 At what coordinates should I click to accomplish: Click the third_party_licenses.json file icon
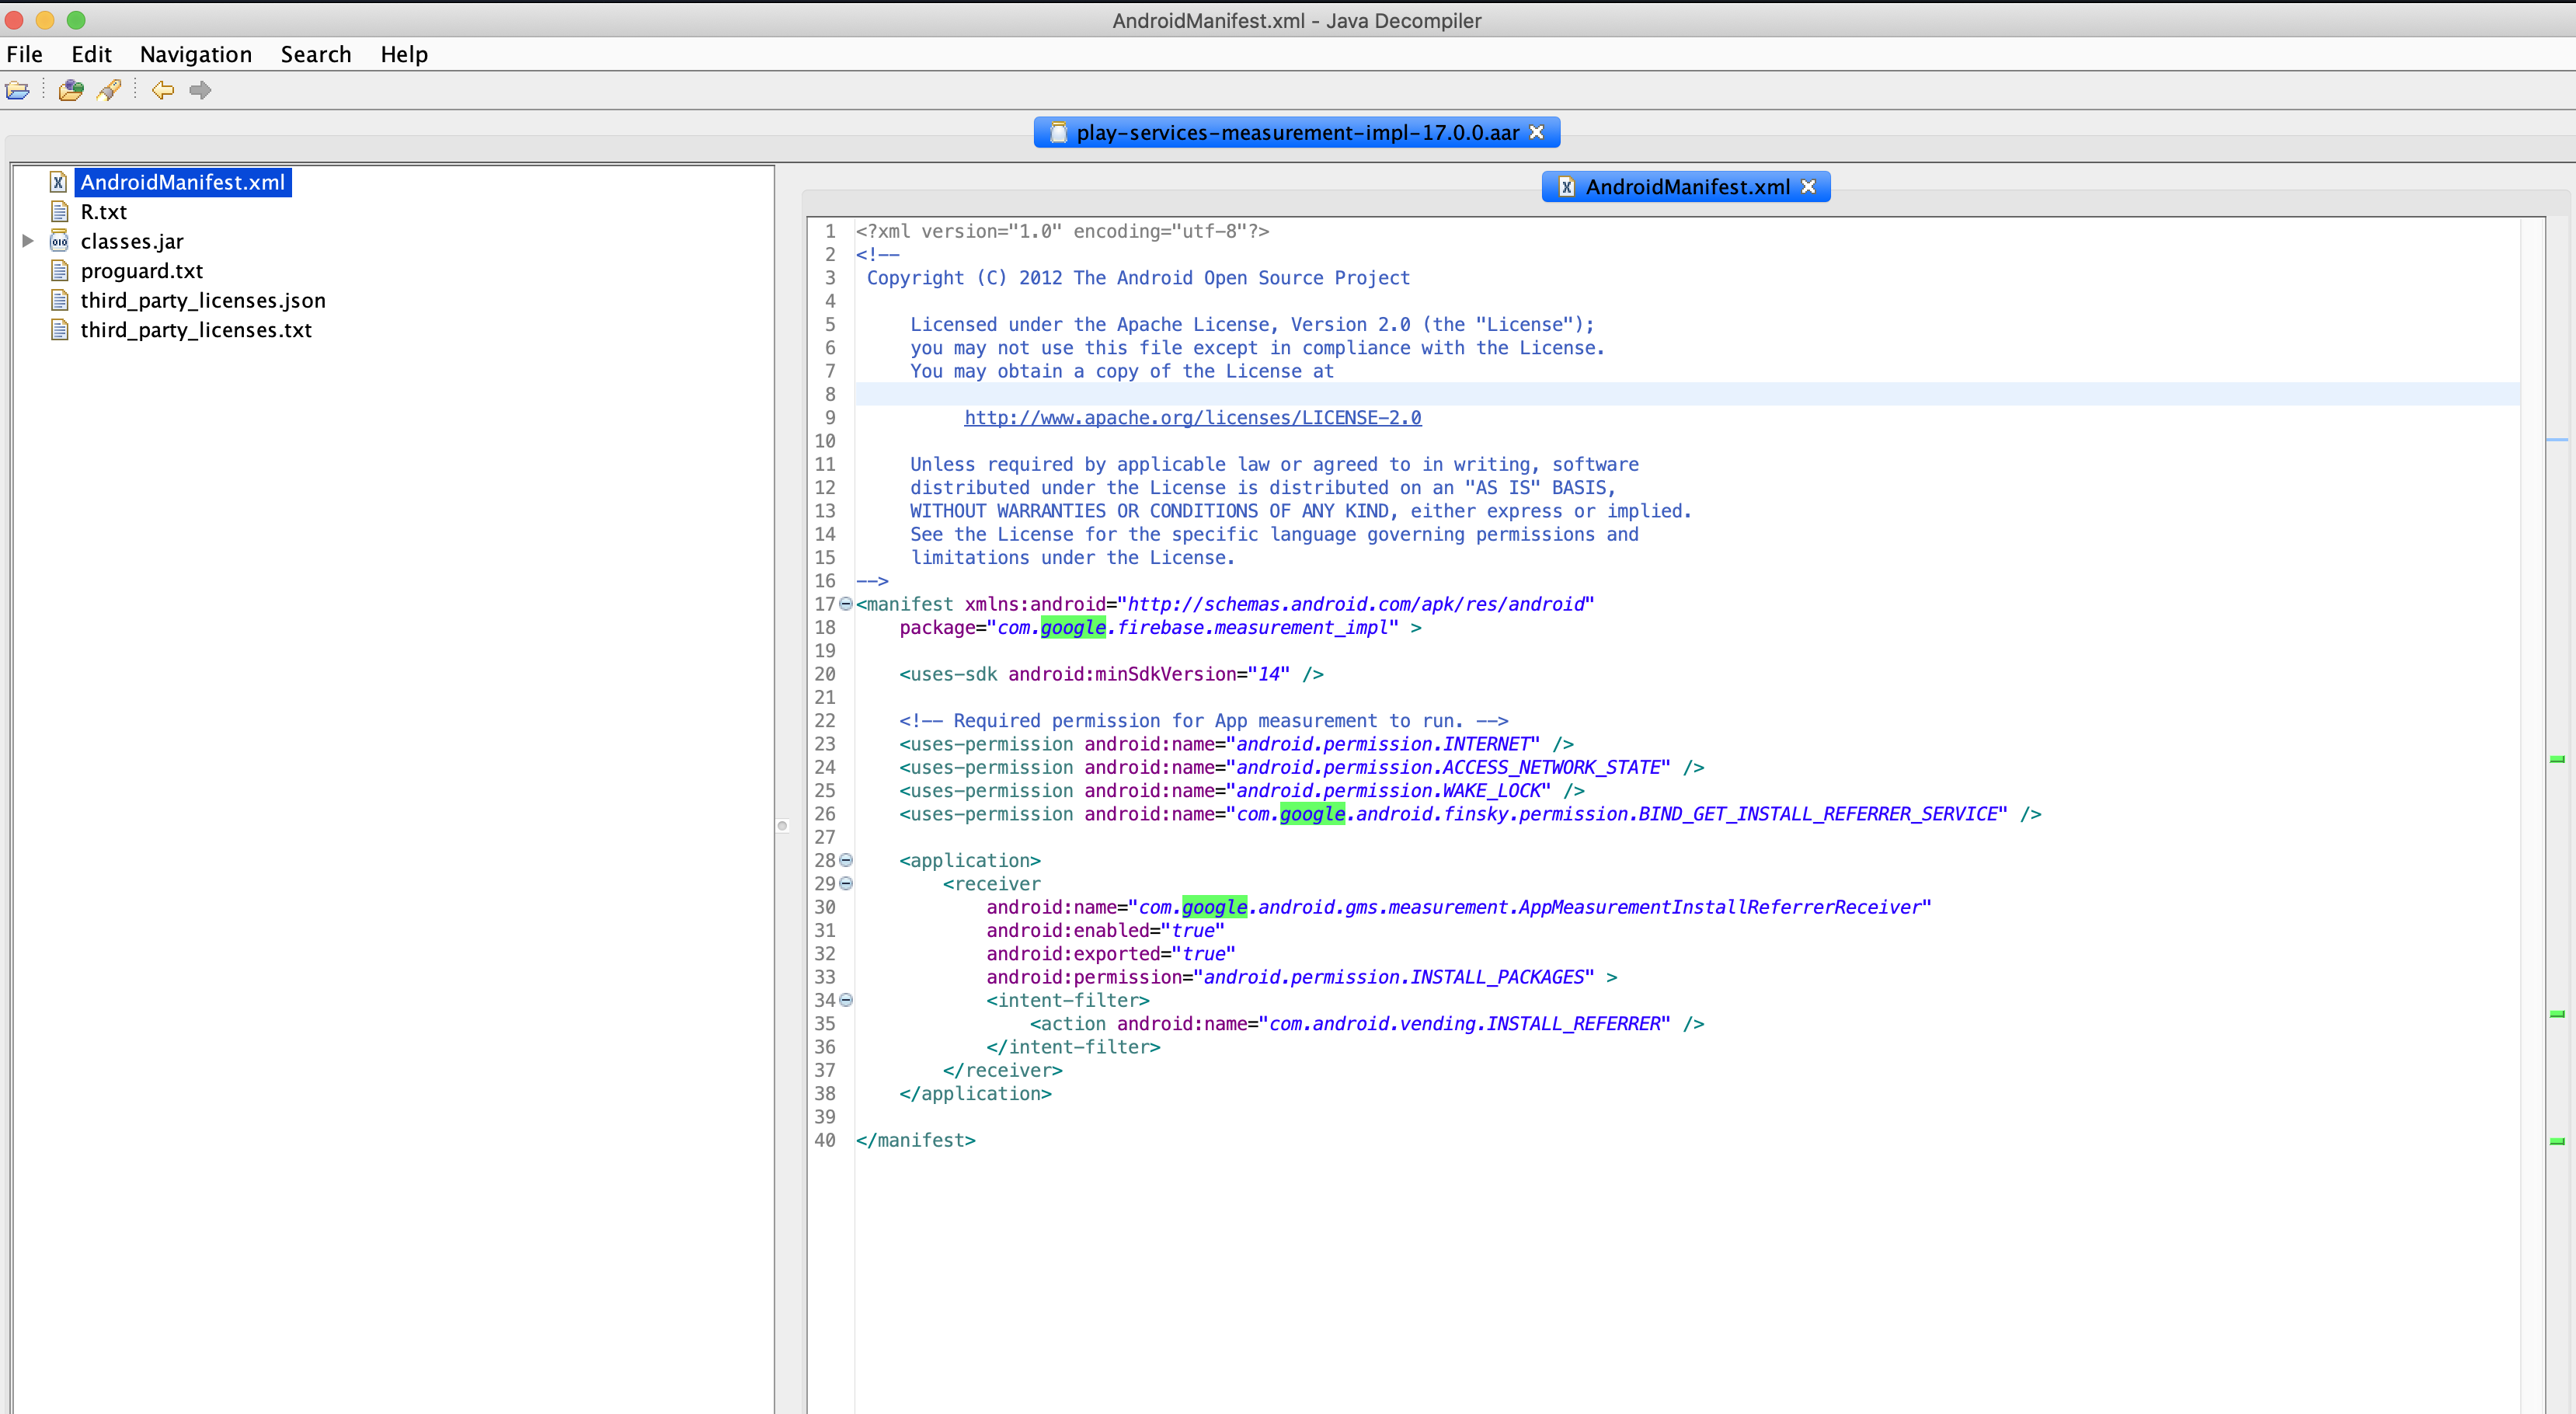pos(59,300)
